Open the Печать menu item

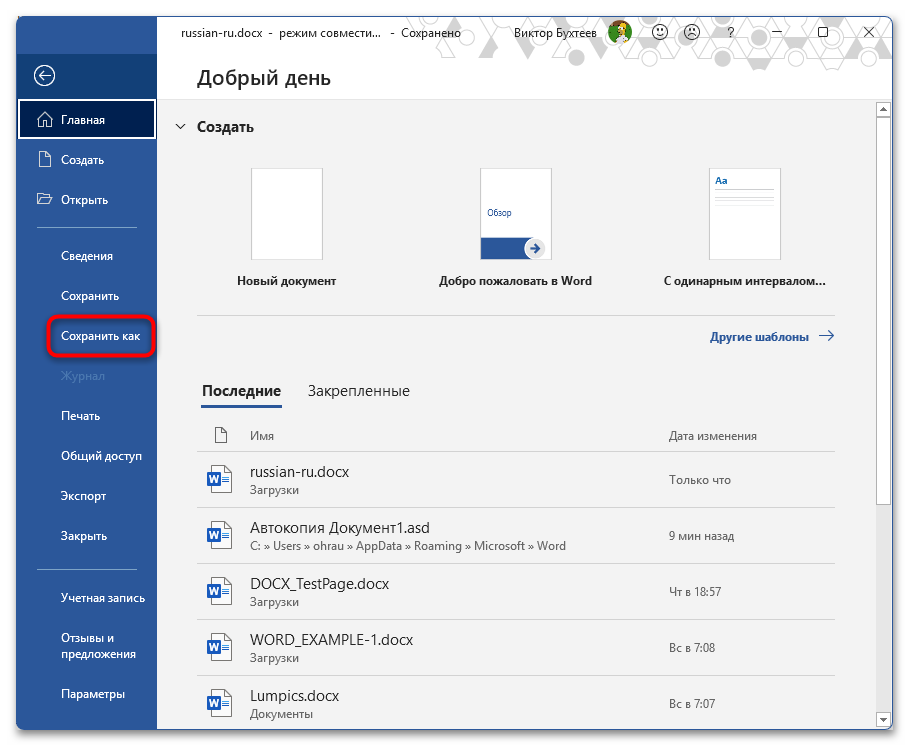80,416
